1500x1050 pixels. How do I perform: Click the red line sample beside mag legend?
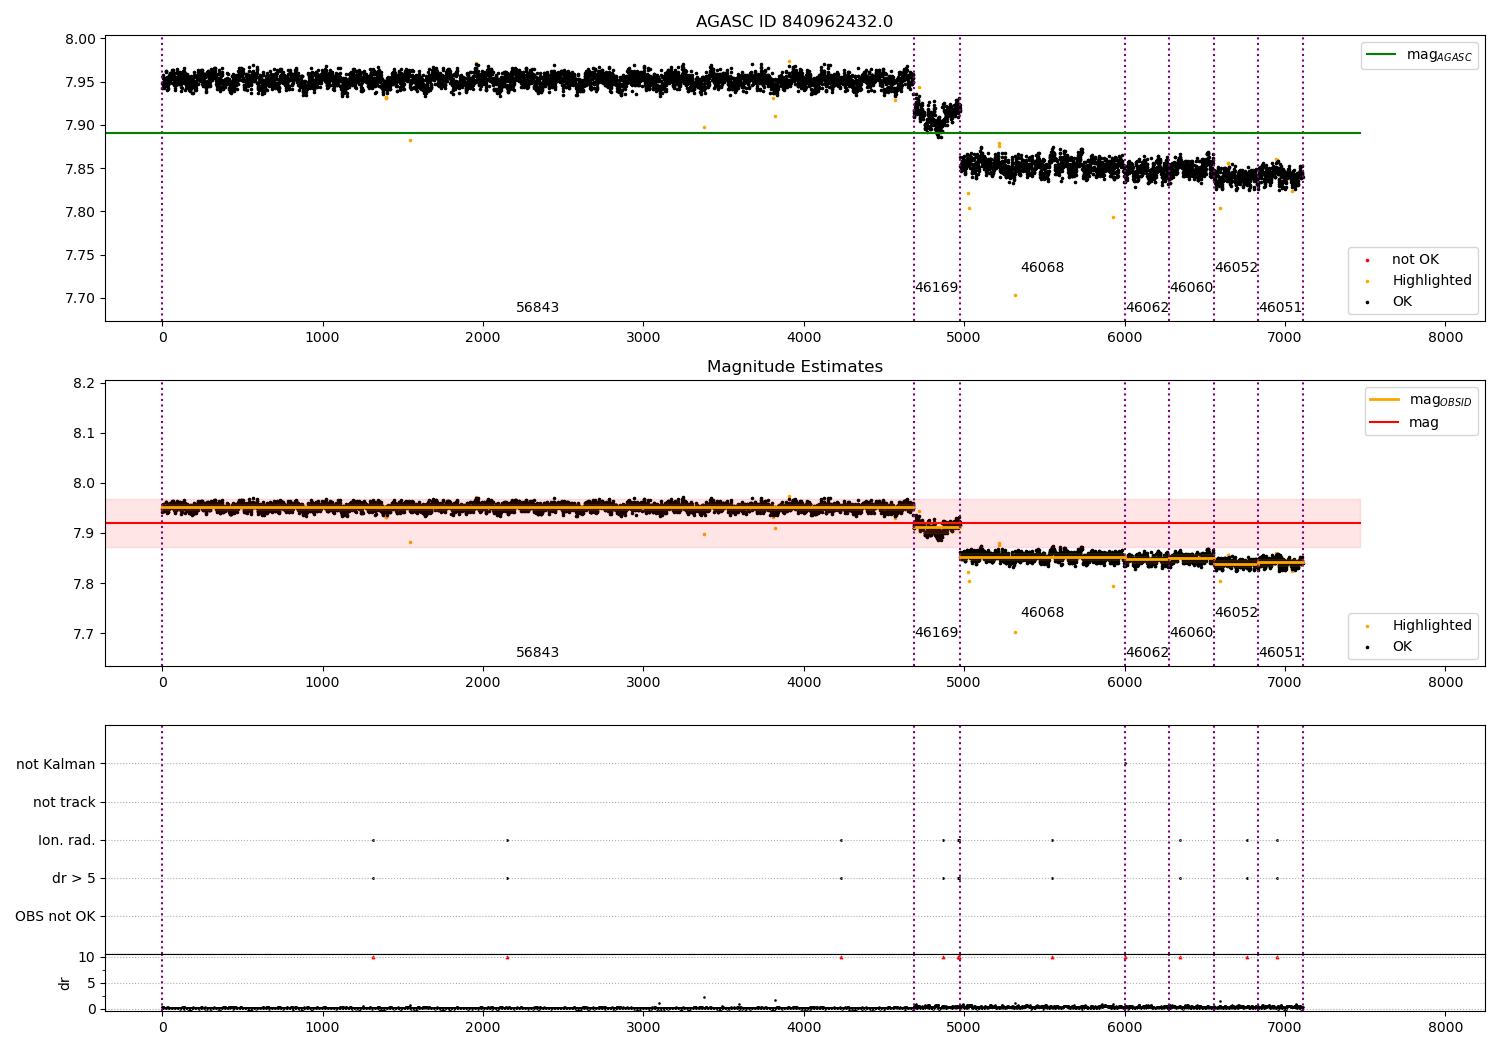tap(1384, 422)
